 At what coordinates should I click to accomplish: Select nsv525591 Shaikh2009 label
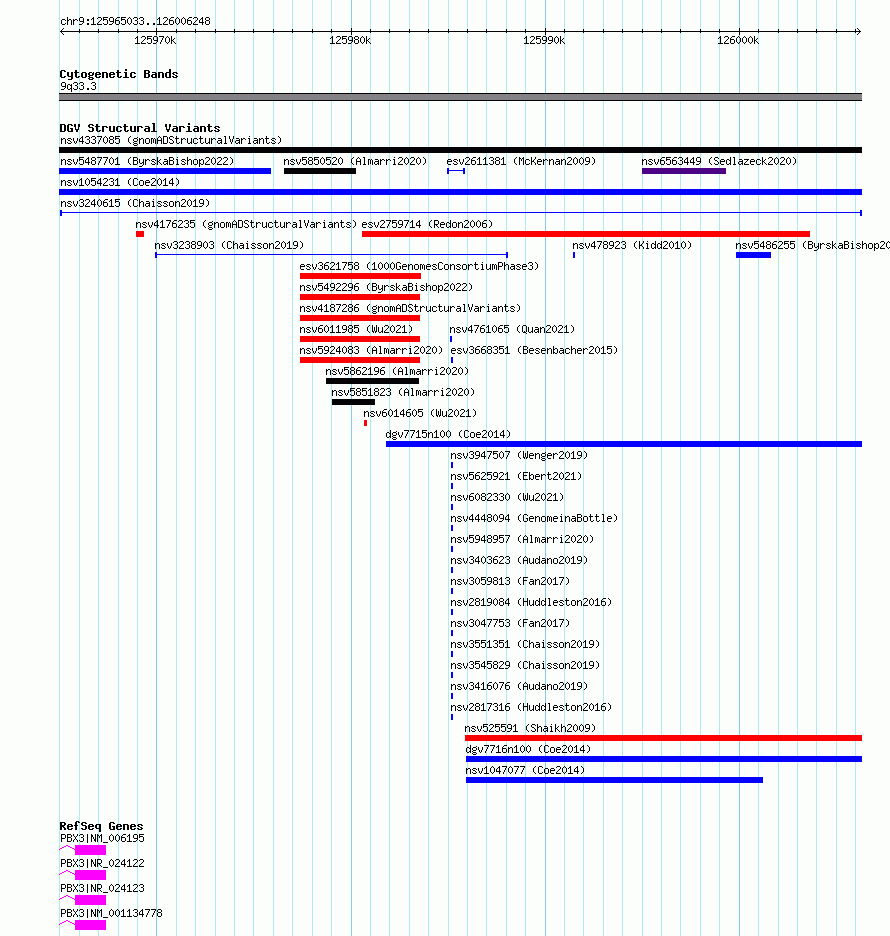530,728
